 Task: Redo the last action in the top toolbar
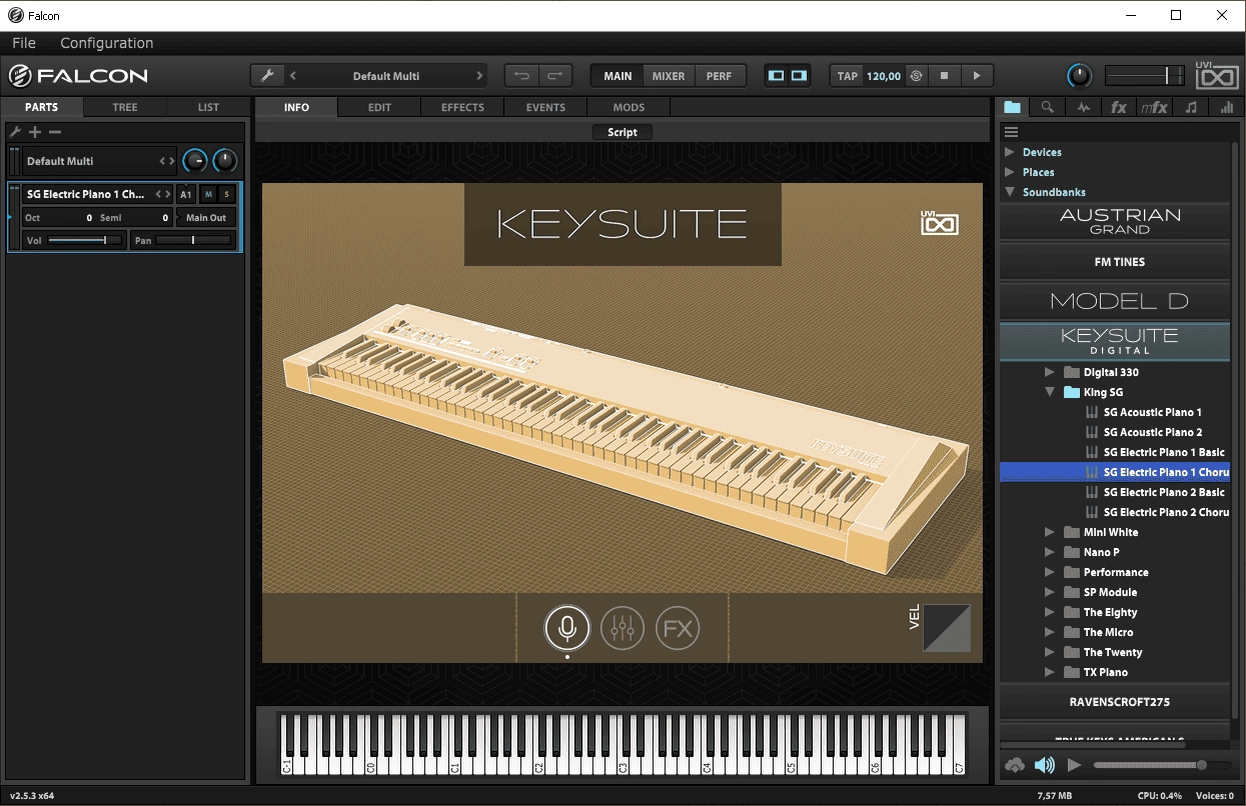pos(556,76)
